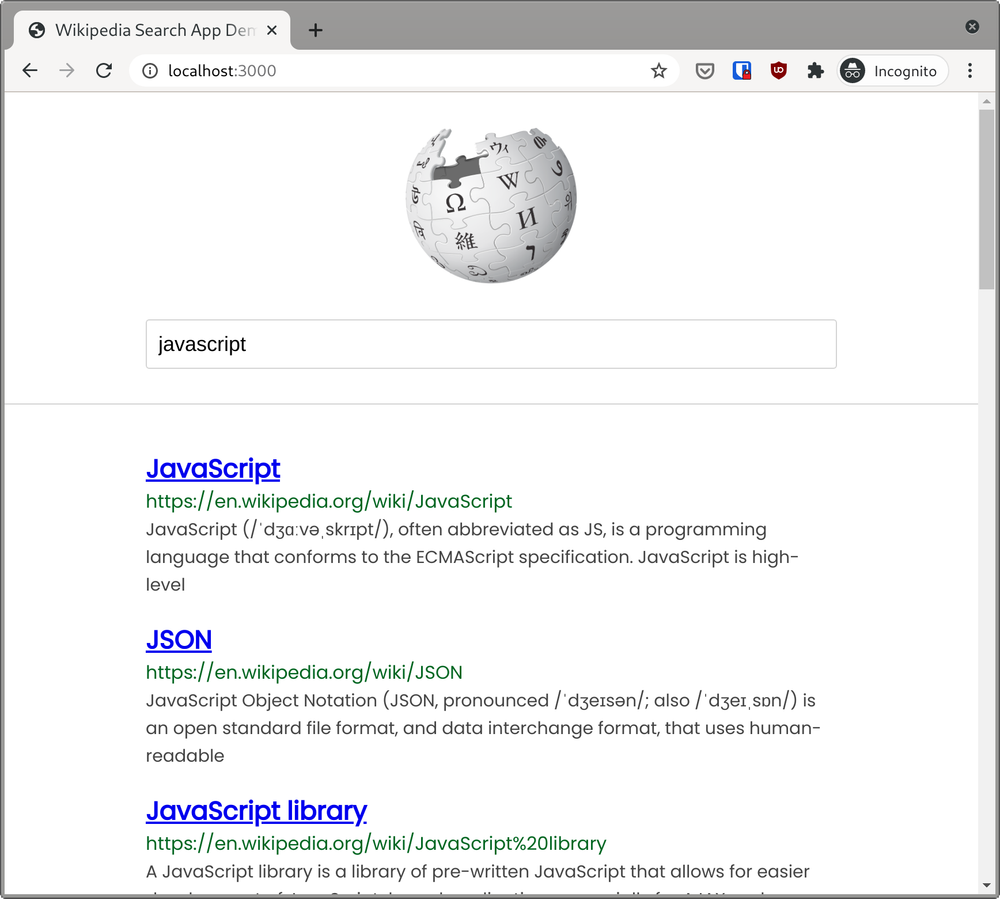Screen dimensions: 1000x899
Task: Click the Wikipedia globe logo
Action: 491,205
